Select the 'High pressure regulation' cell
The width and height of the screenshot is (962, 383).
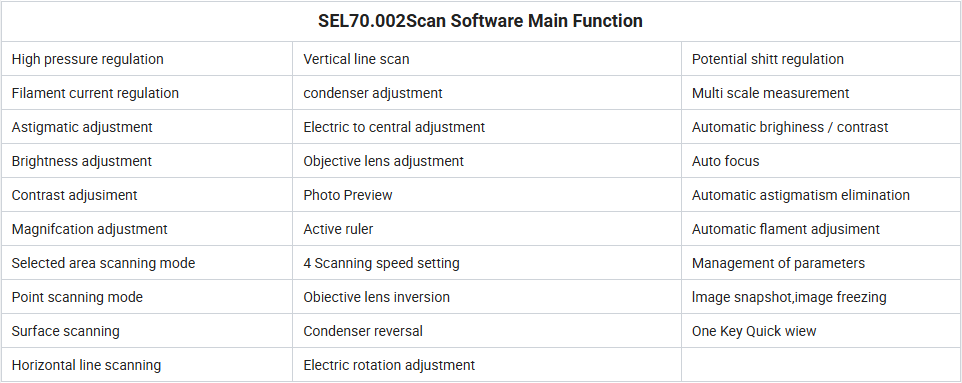147,59
